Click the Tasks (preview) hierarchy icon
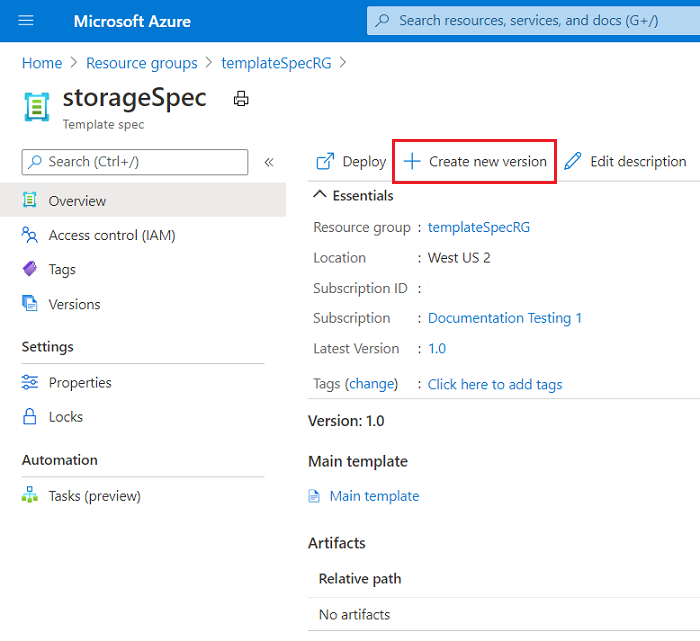This screenshot has width=700, height=641. point(30,495)
